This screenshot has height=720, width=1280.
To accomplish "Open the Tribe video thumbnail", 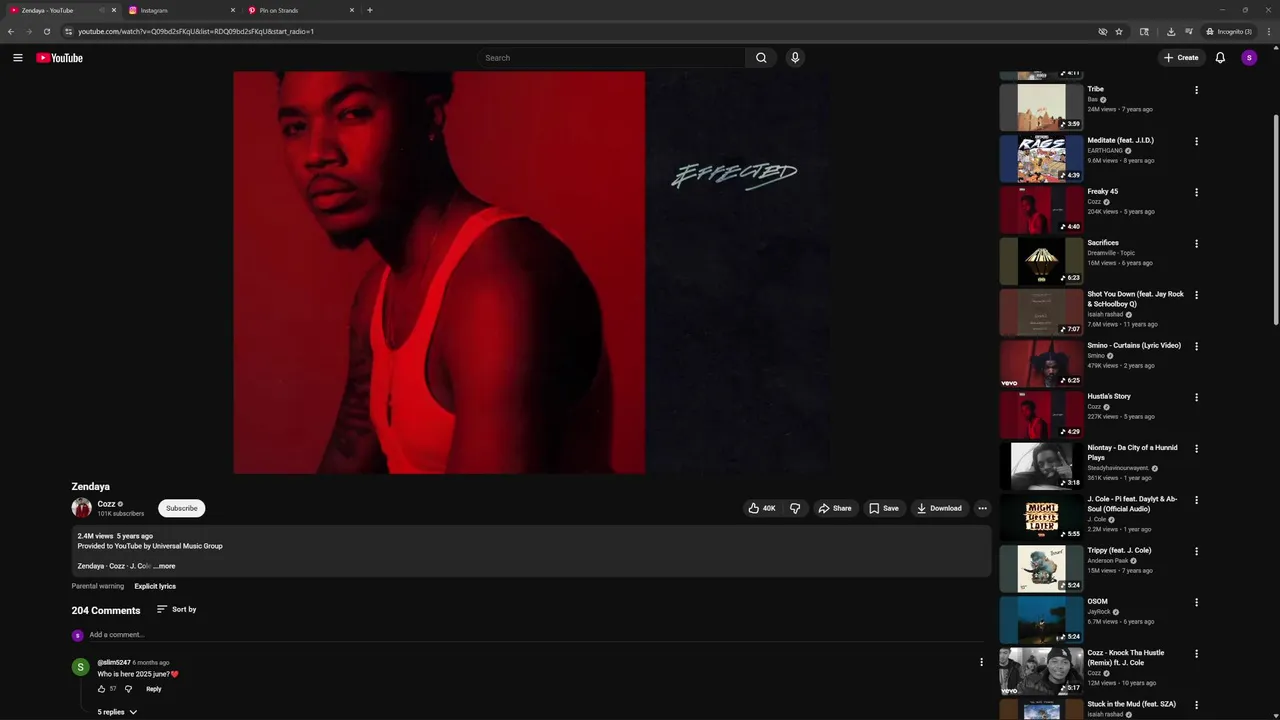I will (x=1041, y=107).
